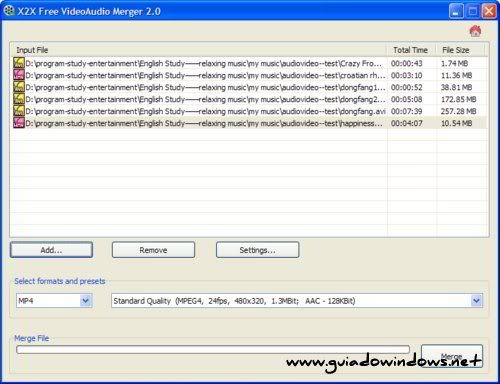This screenshot has height=384, width=500.
Task: Select the croatian rh... file path
Action: click(205, 75)
